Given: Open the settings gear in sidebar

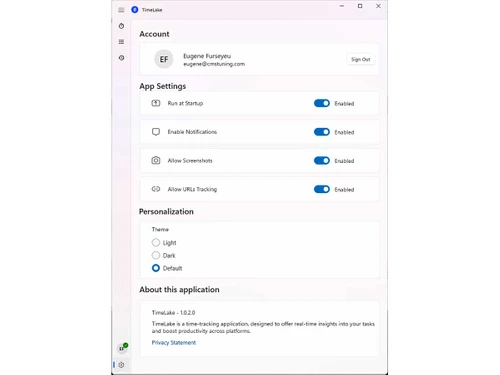Looking at the screenshot, I should pos(121,365).
